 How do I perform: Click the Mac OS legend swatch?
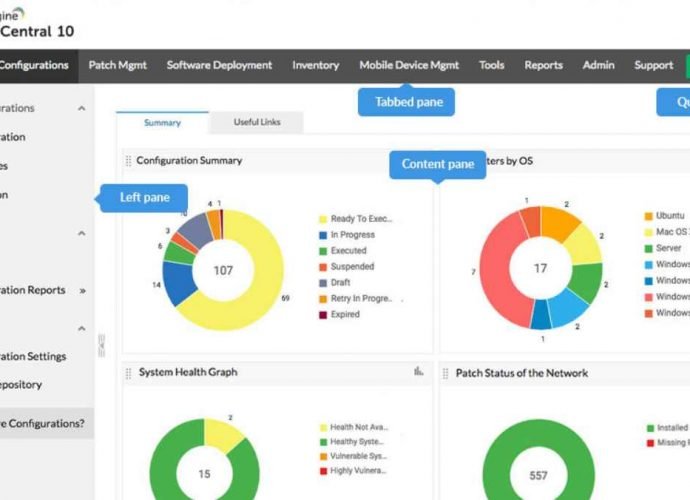pyautogui.click(x=648, y=232)
